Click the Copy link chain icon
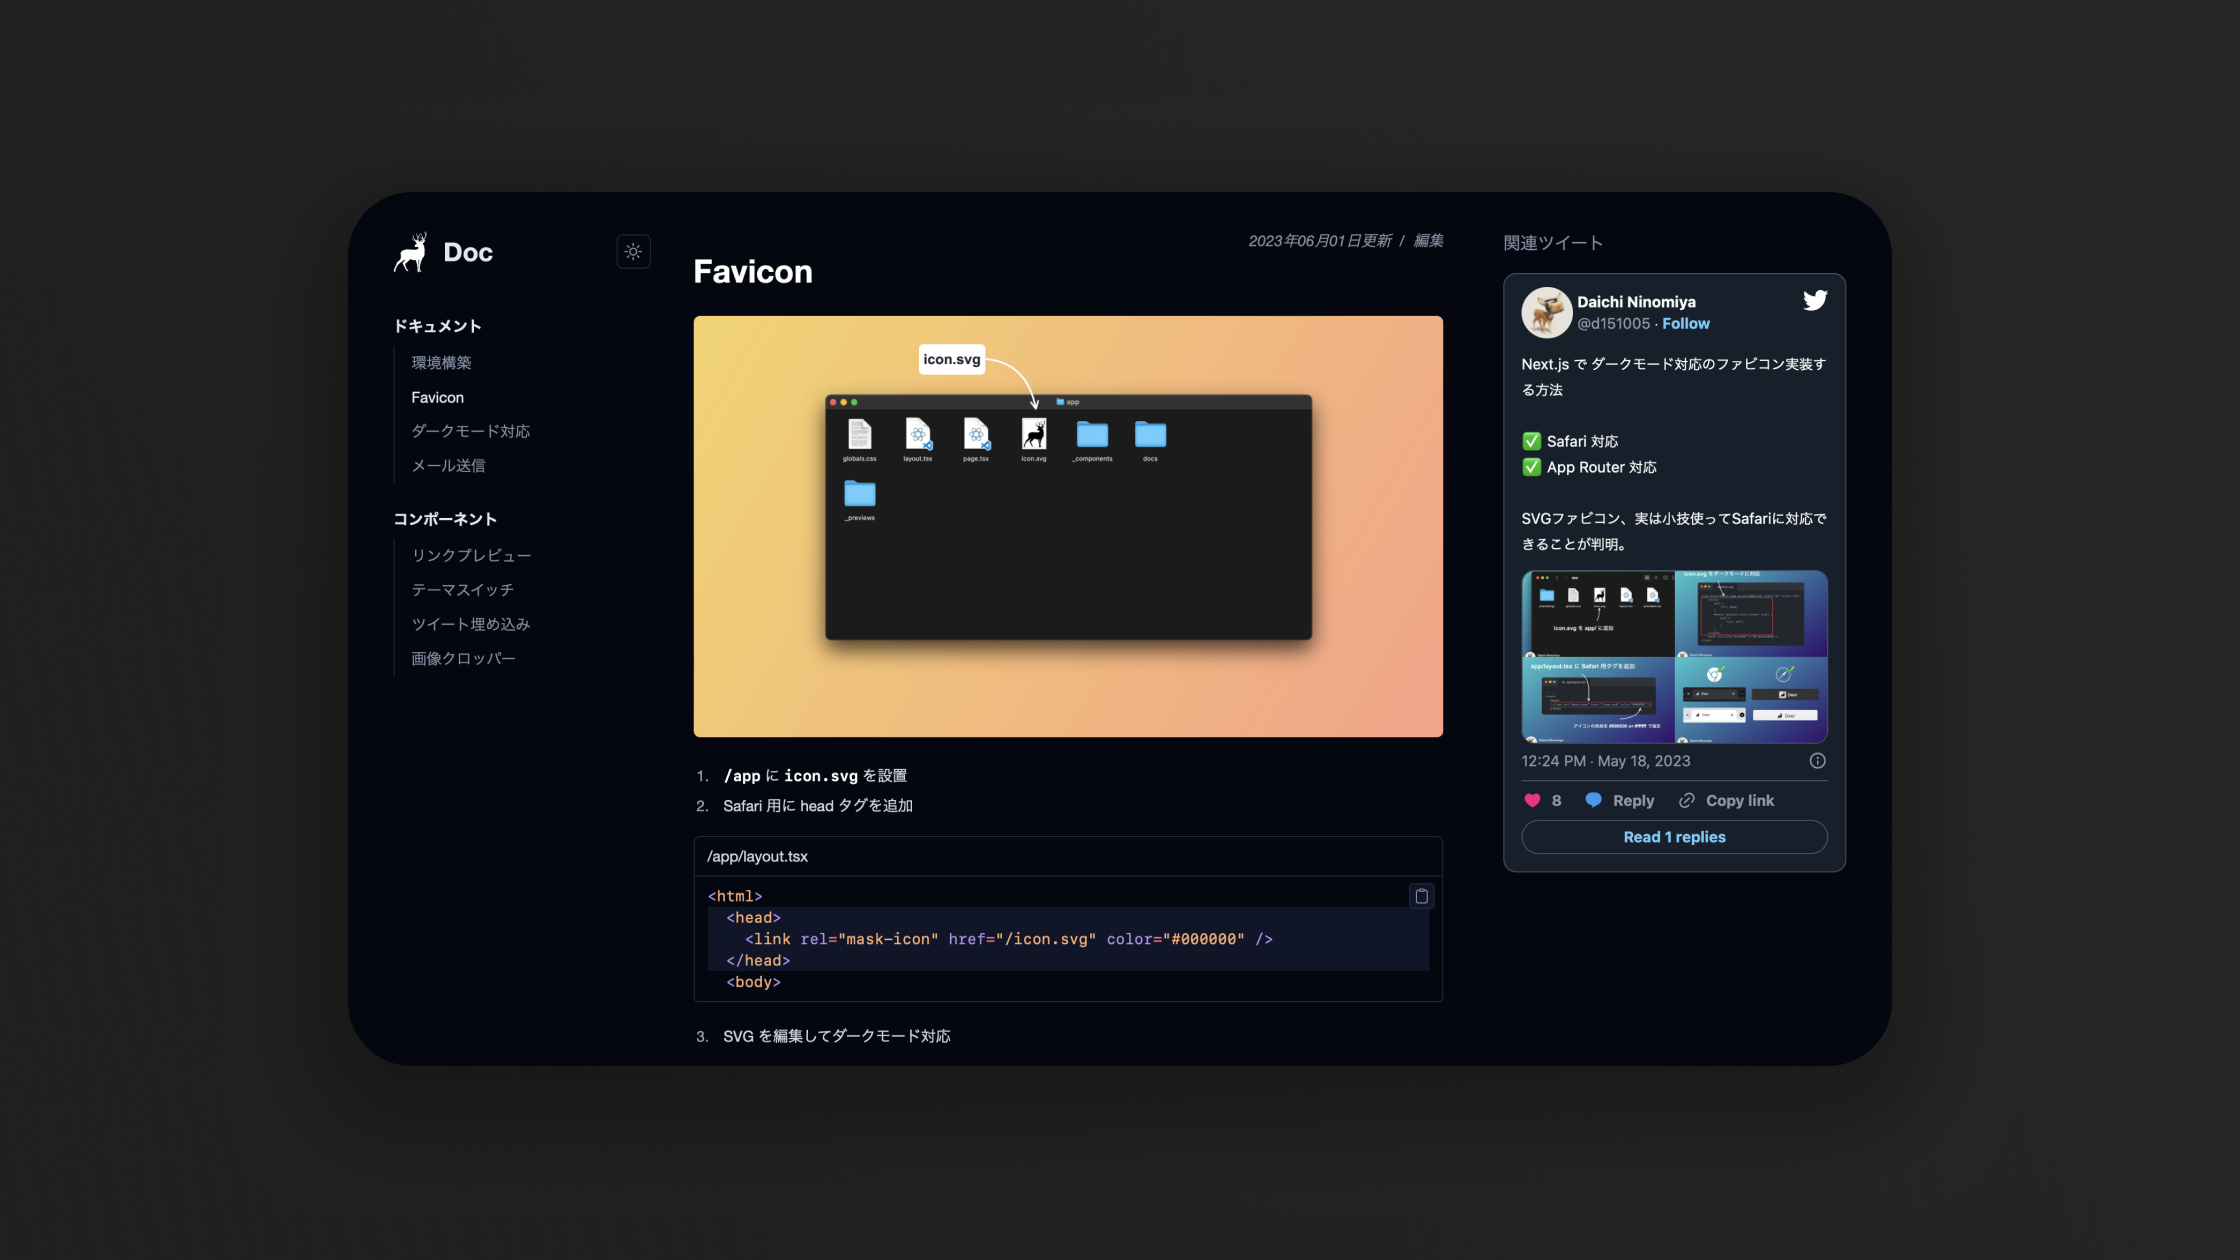 (x=1687, y=800)
